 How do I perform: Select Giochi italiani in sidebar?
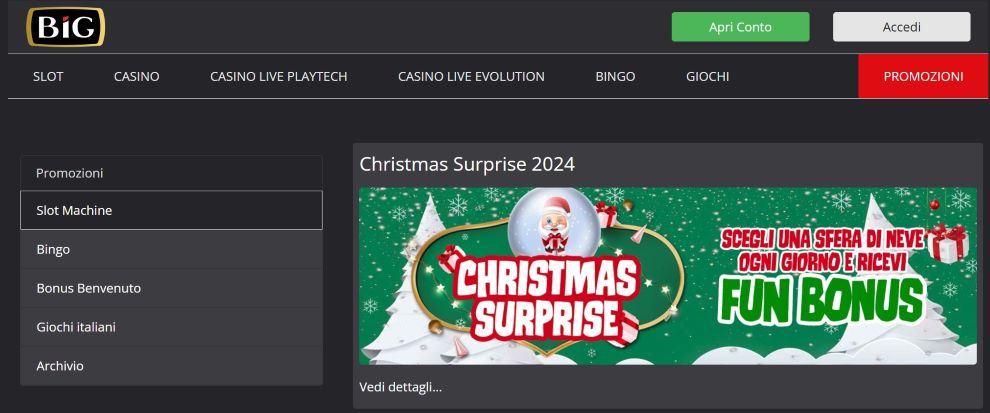[171, 327]
